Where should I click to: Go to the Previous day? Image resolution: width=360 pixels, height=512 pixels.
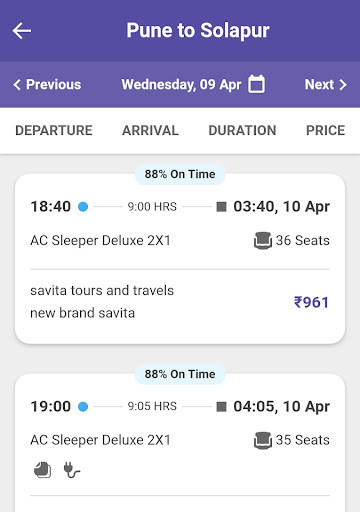tap(47, 84)
